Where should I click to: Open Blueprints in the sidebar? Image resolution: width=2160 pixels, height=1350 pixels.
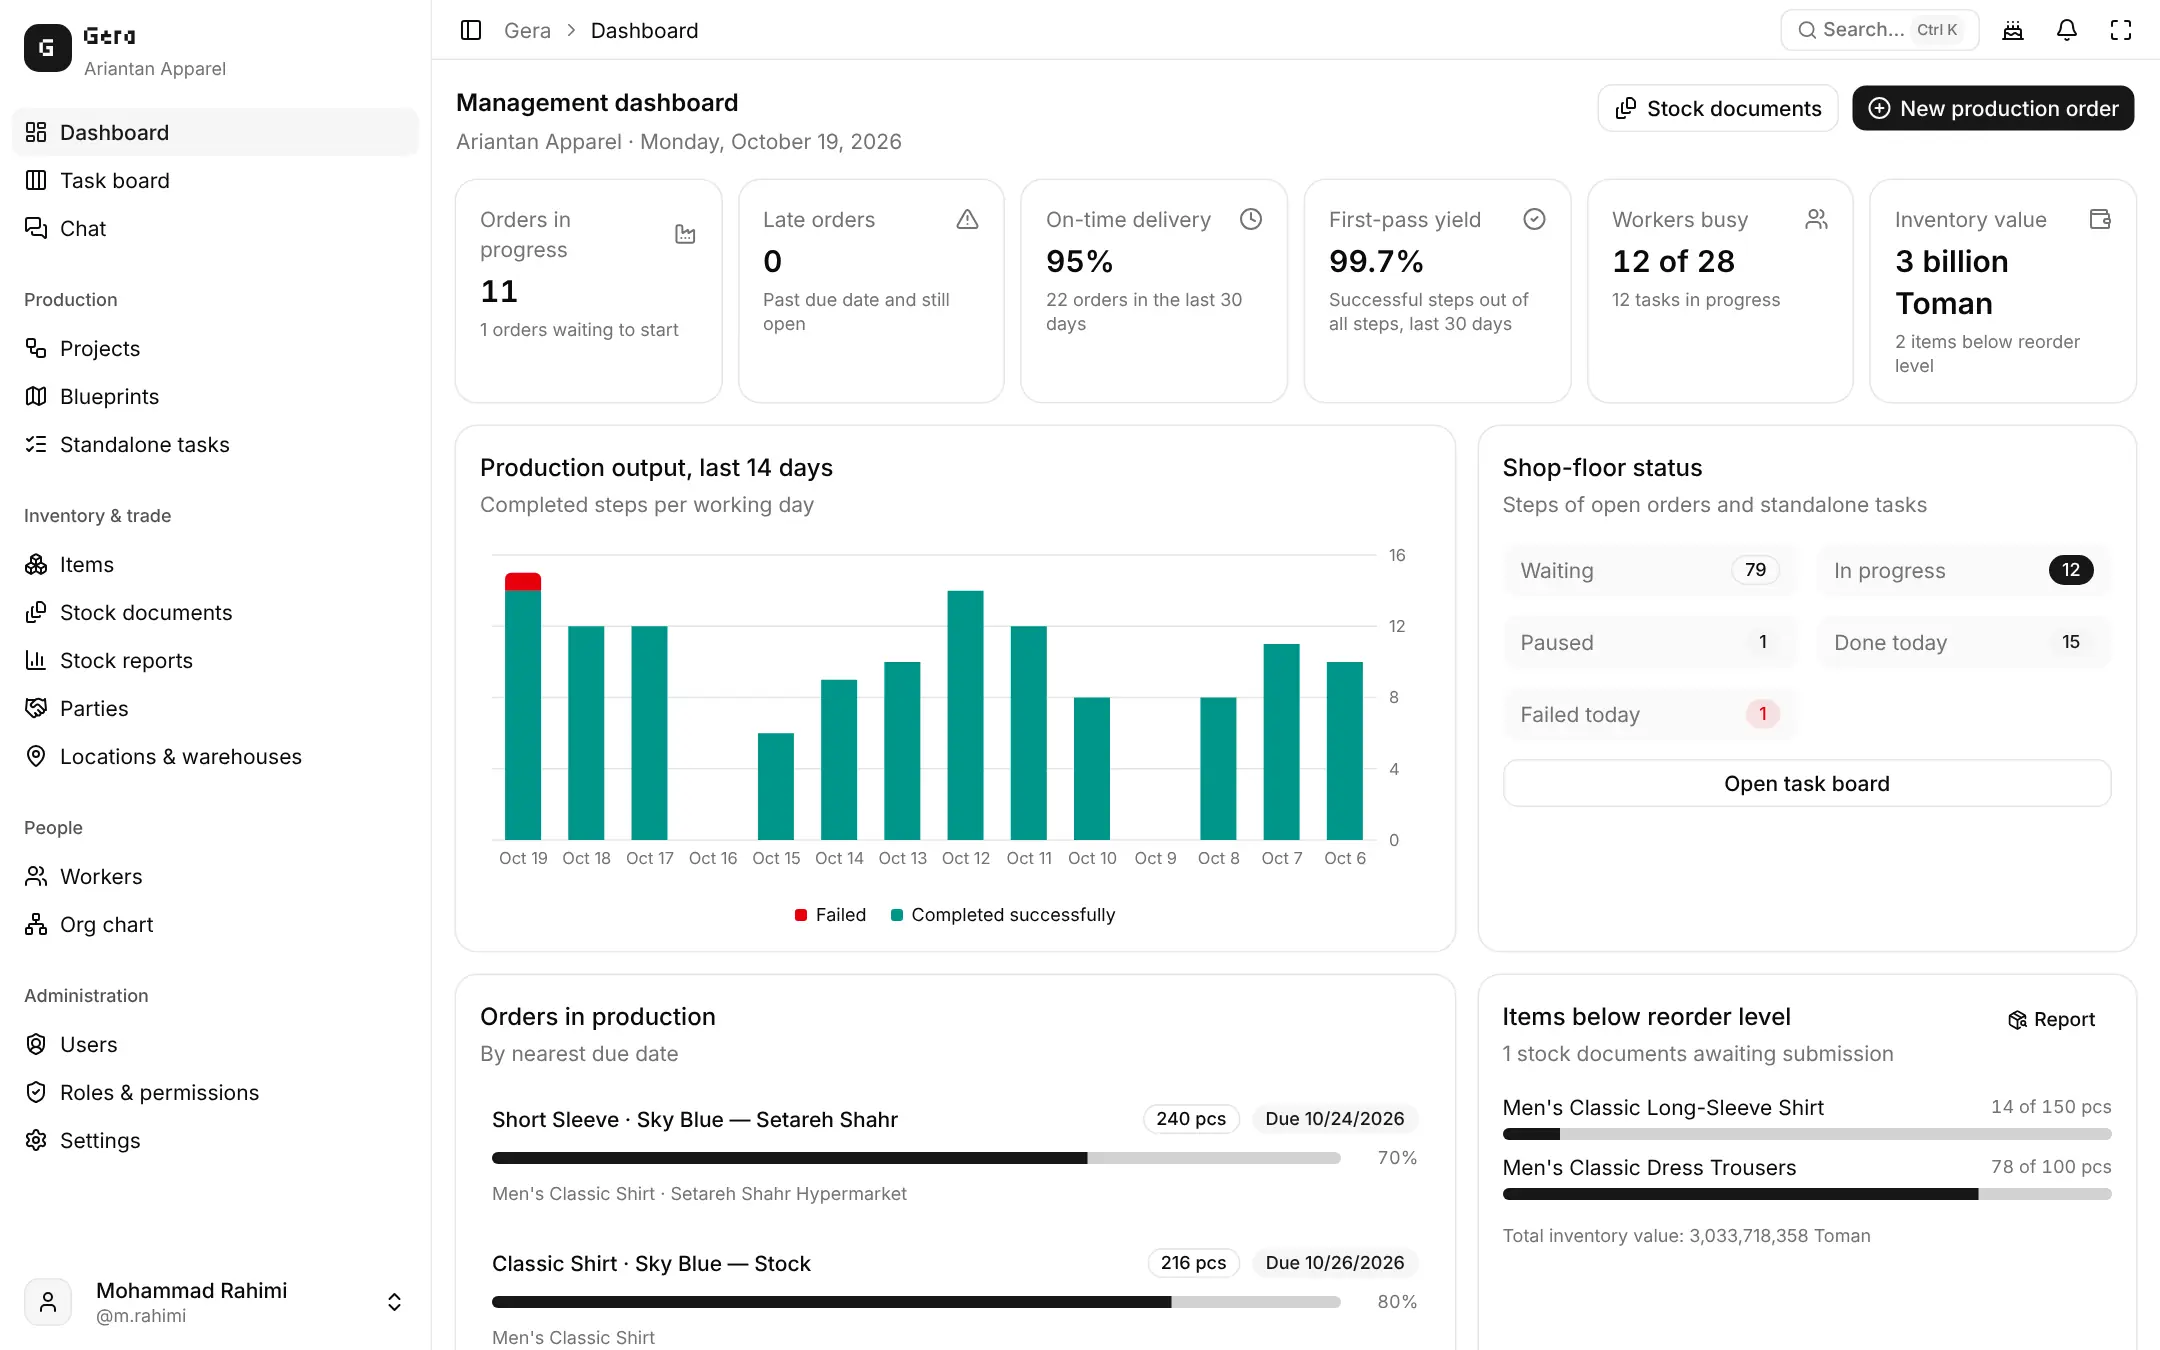tap(215, 396)
